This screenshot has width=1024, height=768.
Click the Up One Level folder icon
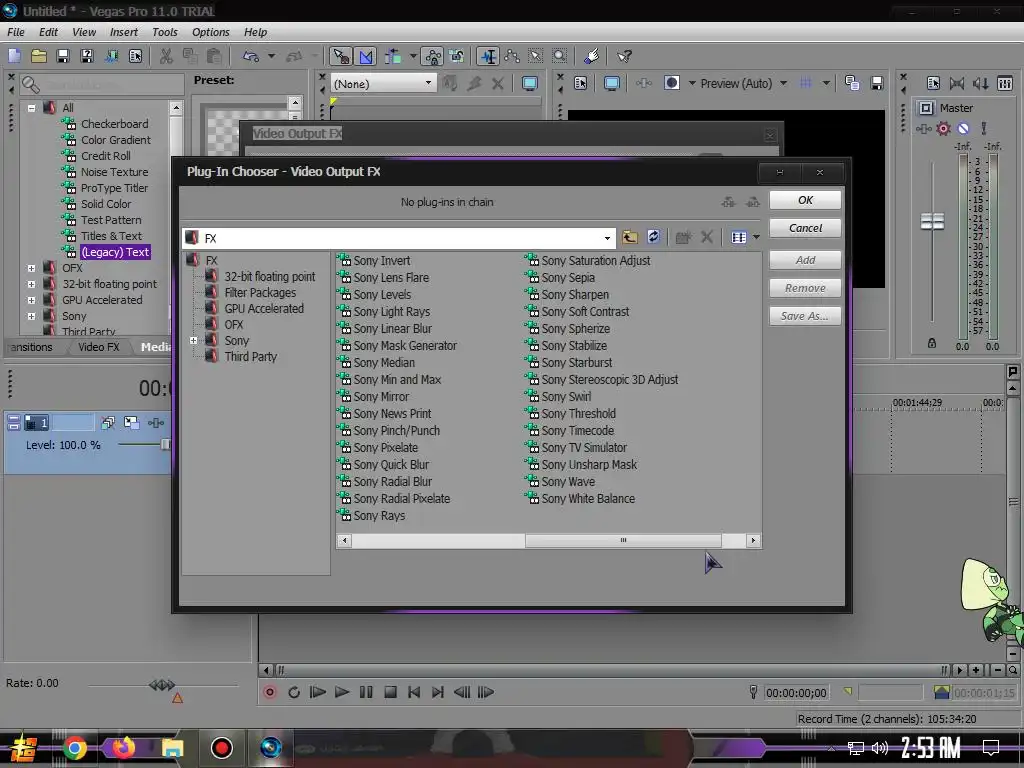click(x=630, y=237)
